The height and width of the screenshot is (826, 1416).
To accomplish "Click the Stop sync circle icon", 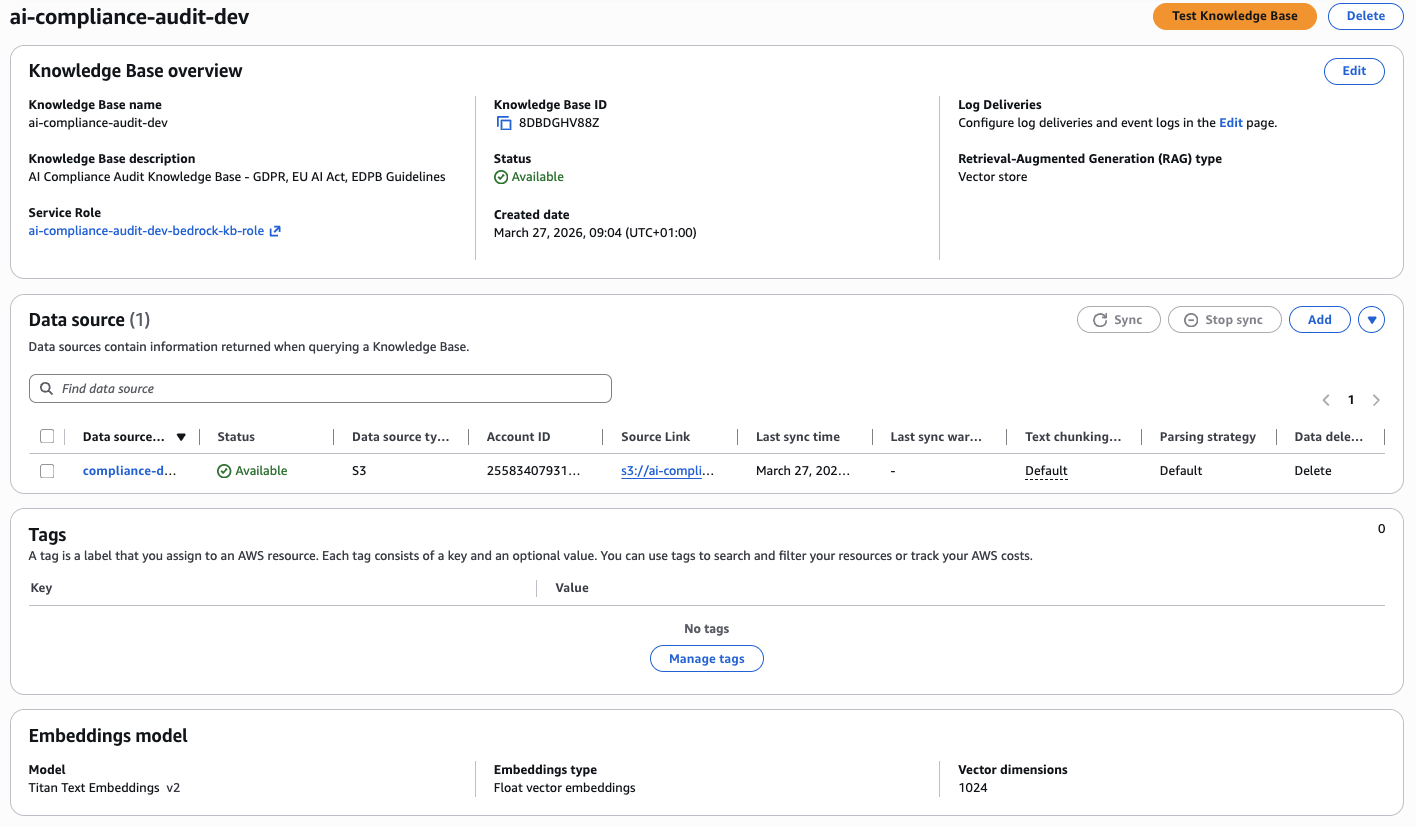I will click(1190, 319).
